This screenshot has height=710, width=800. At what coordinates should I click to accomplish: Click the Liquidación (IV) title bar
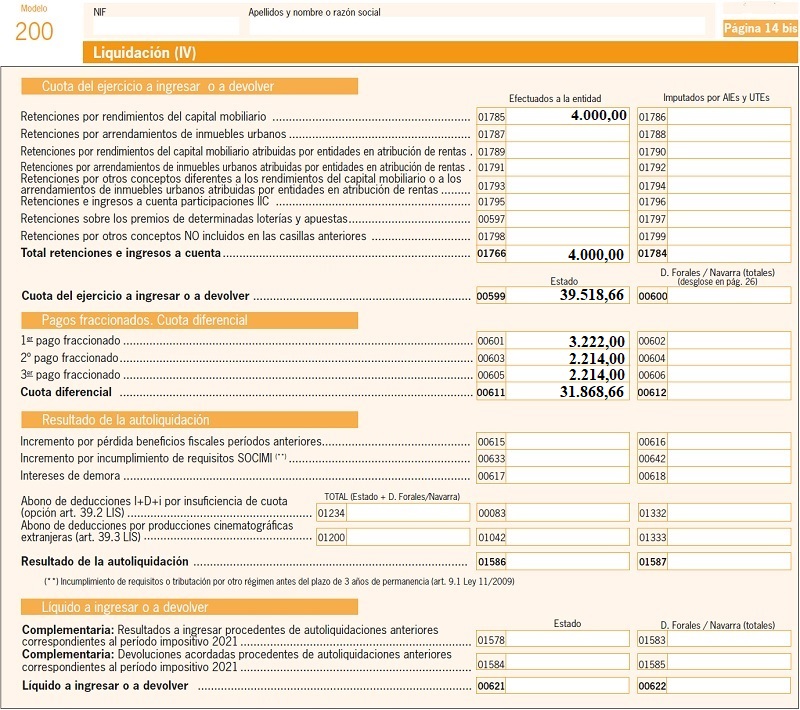tap(440, 53)
